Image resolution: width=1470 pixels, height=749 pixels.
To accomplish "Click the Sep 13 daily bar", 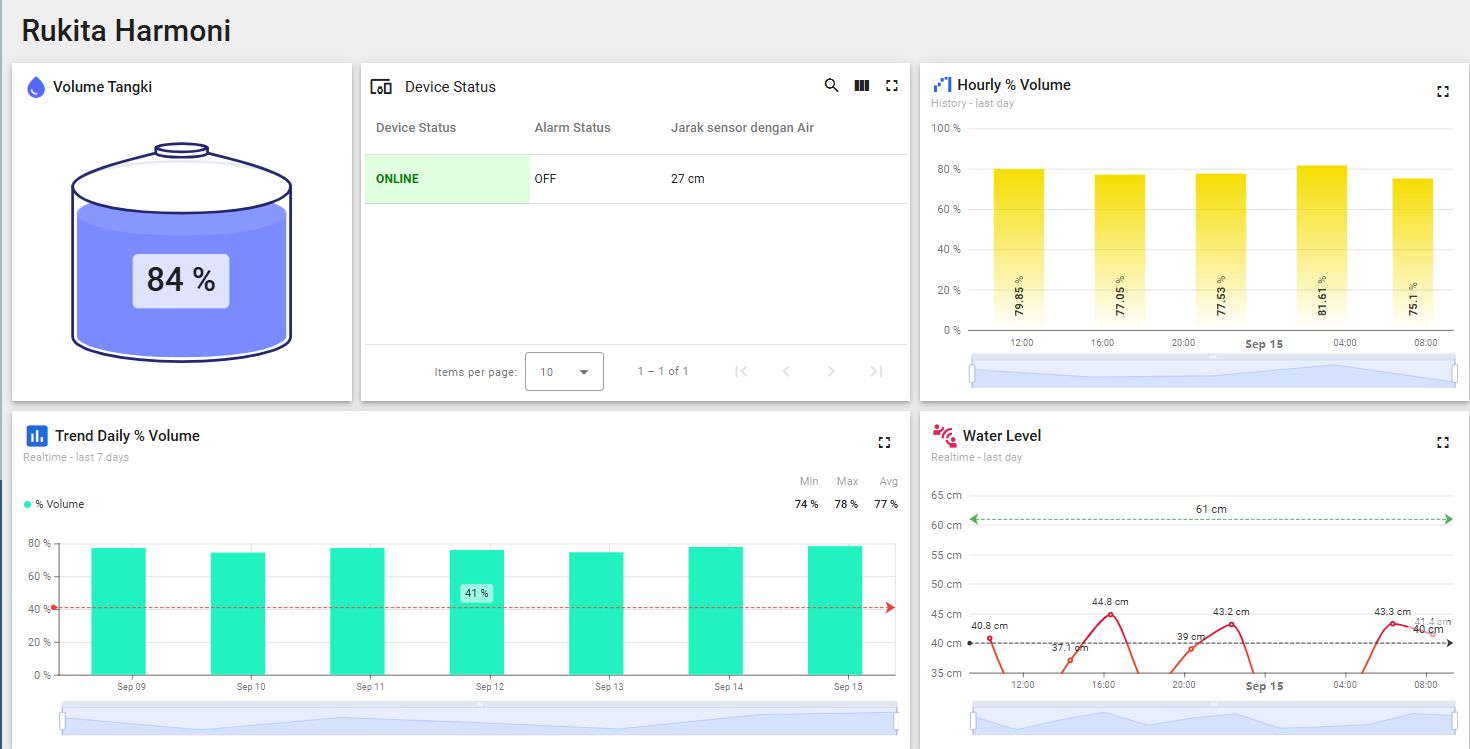I will pyautogui.click(x=596, y=614).
